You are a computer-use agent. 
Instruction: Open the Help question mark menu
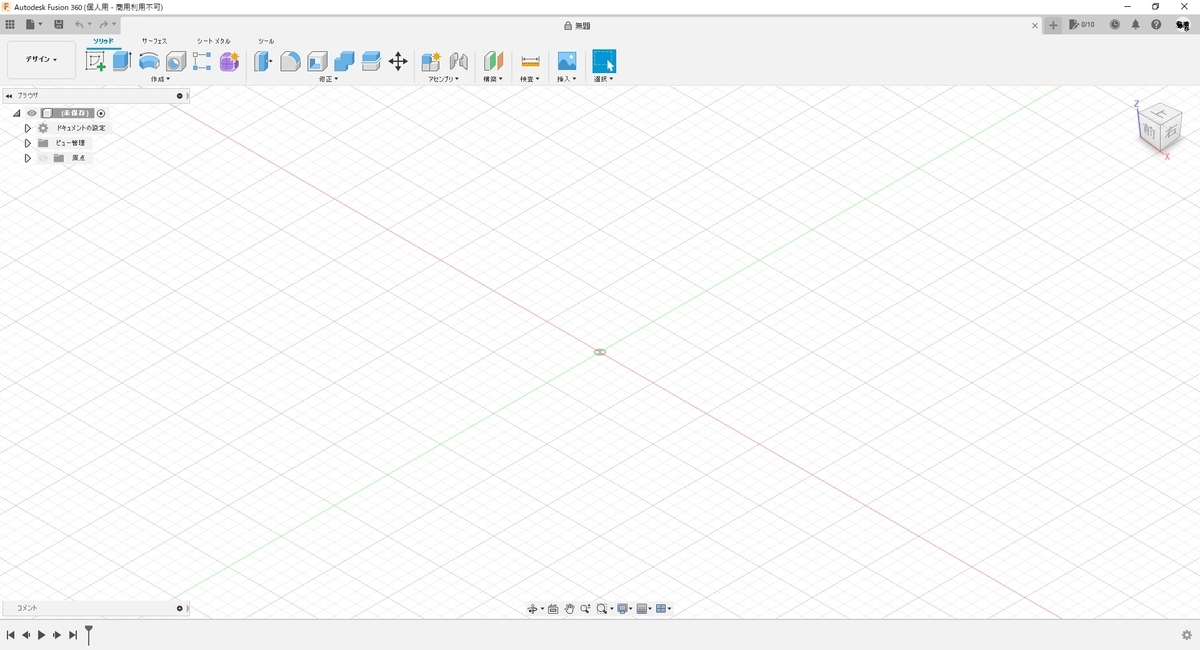click(1157, 25)
